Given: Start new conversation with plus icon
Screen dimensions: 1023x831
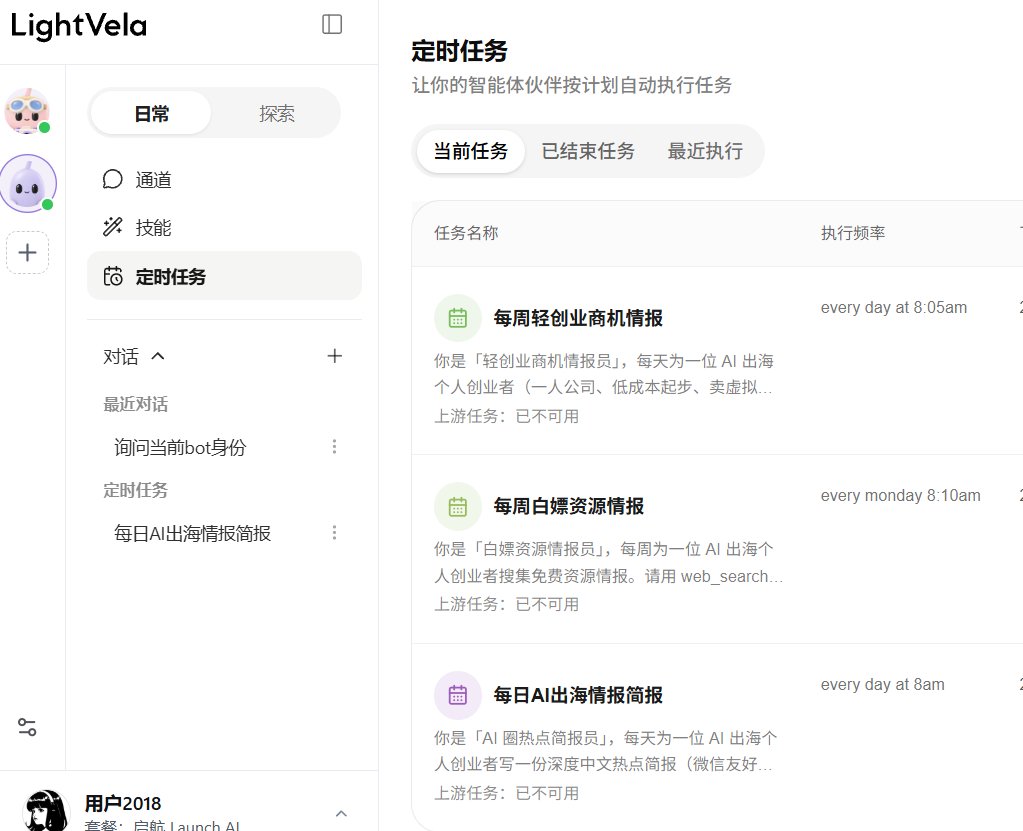Looking at the screenshot, I should [335, 356].
